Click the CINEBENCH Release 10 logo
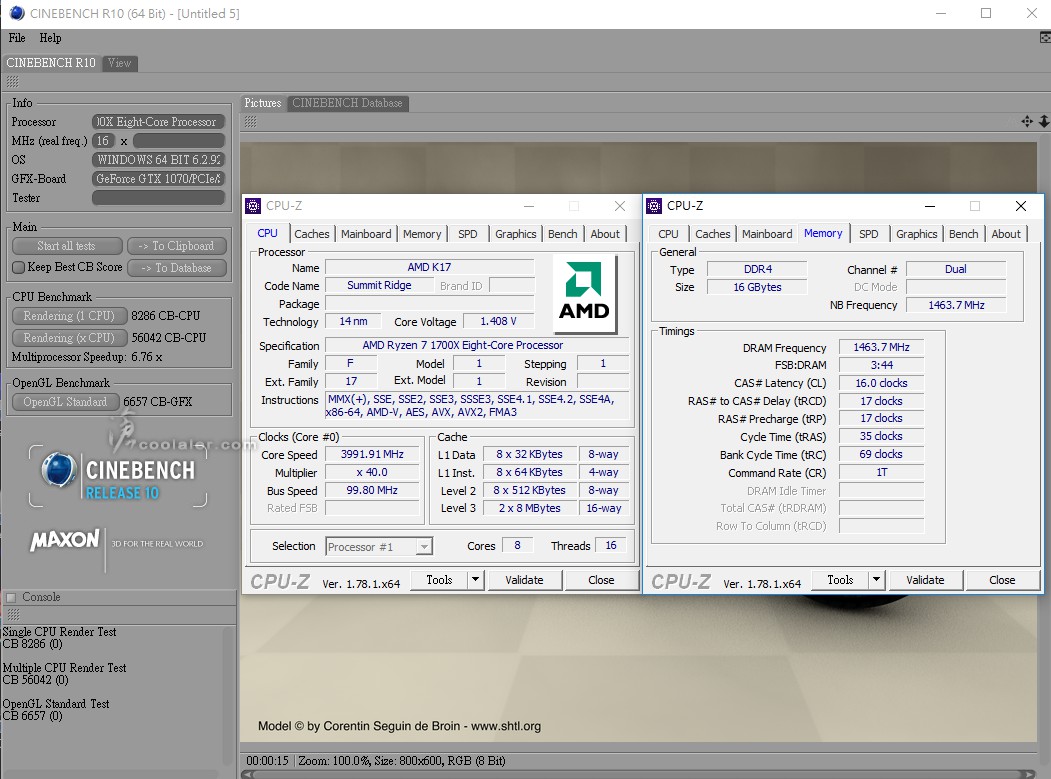Screen dimensions: 1051x779 pyautogui.click(x=119, y=477)
